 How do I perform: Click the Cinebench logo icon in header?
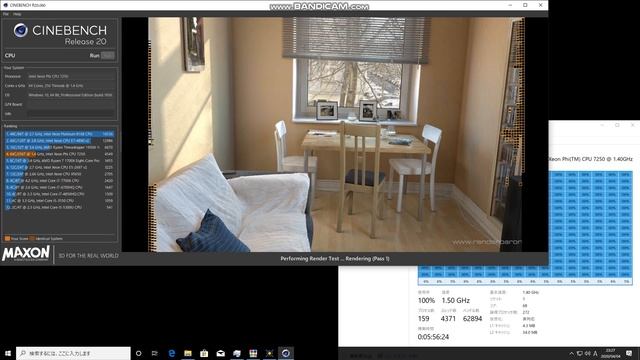tap(20, 30)
